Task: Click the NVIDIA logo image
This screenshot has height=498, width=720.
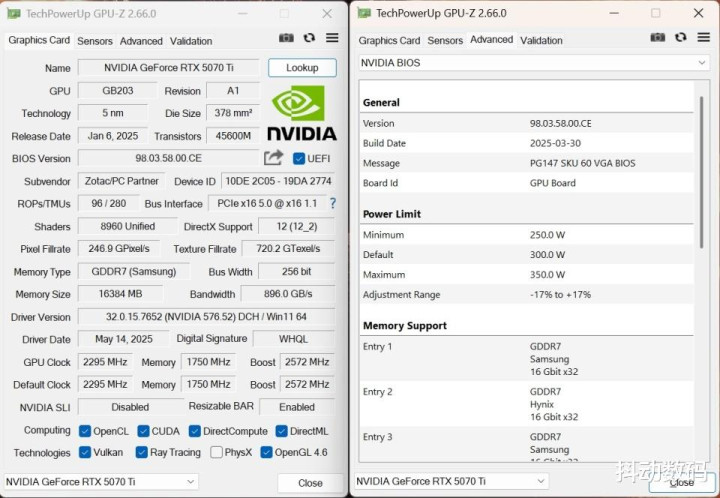Action: (302, 113)
